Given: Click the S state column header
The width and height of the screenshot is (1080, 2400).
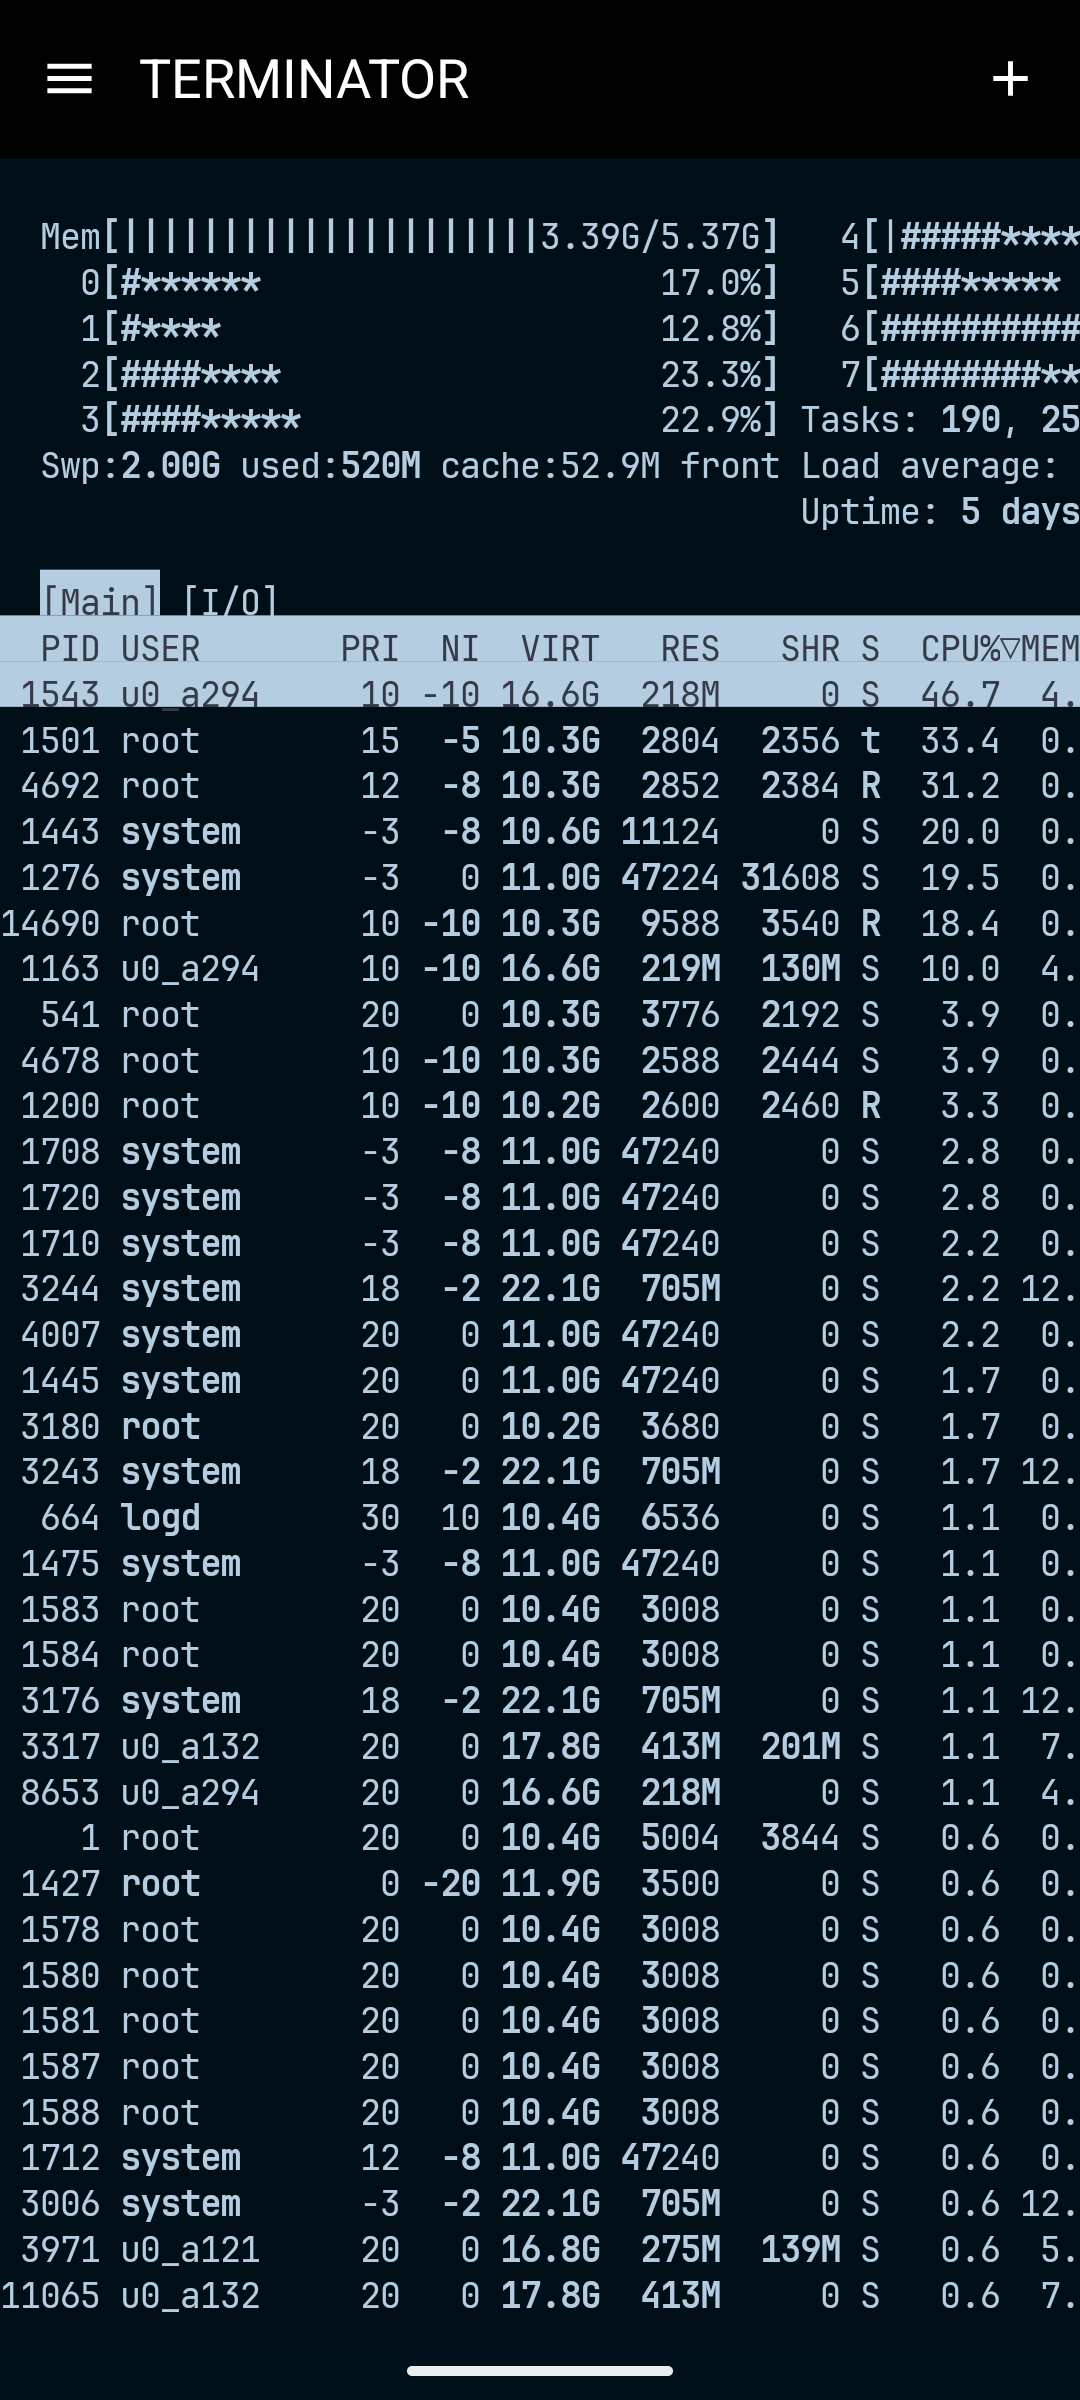Looking at the screenshot, I should [x=870, y=649].
